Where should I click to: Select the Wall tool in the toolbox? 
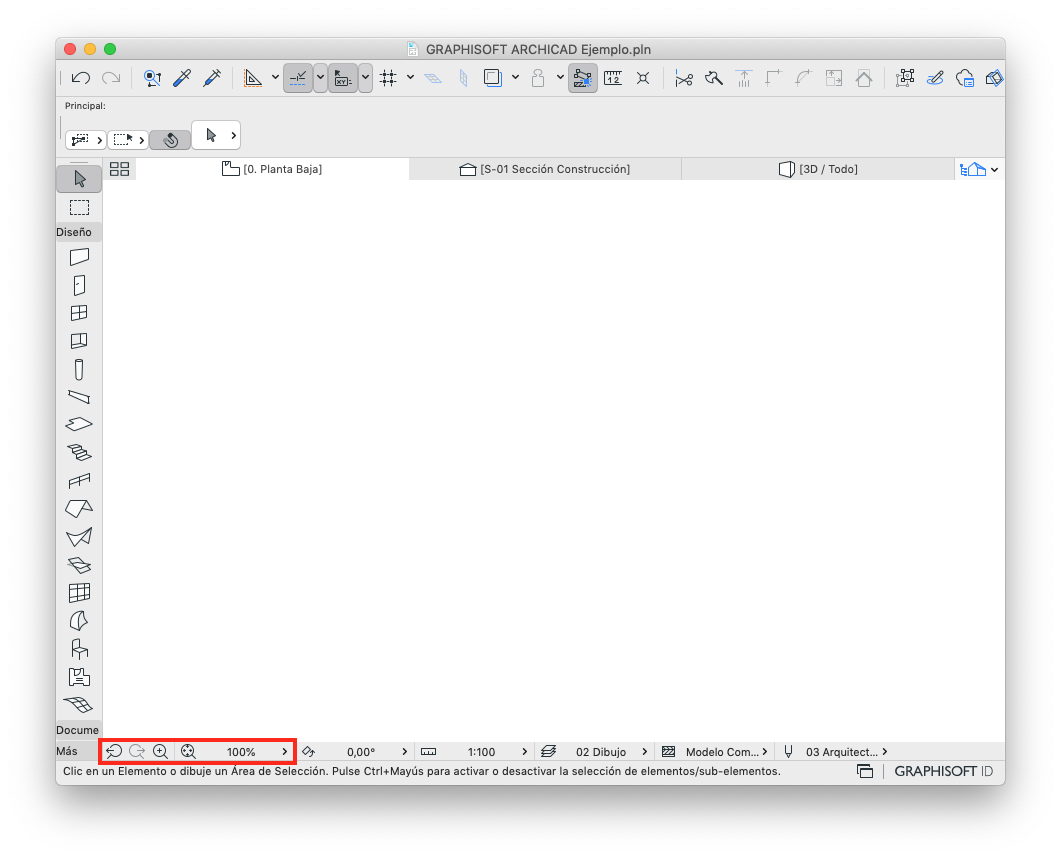pyautogui.click(x=79, y=257)
